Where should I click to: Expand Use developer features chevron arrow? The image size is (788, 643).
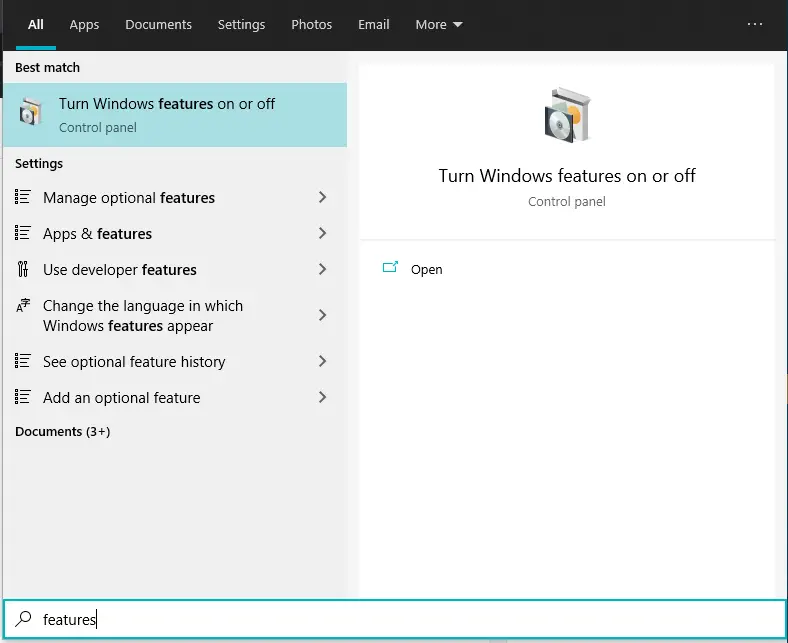click(322, 270)
